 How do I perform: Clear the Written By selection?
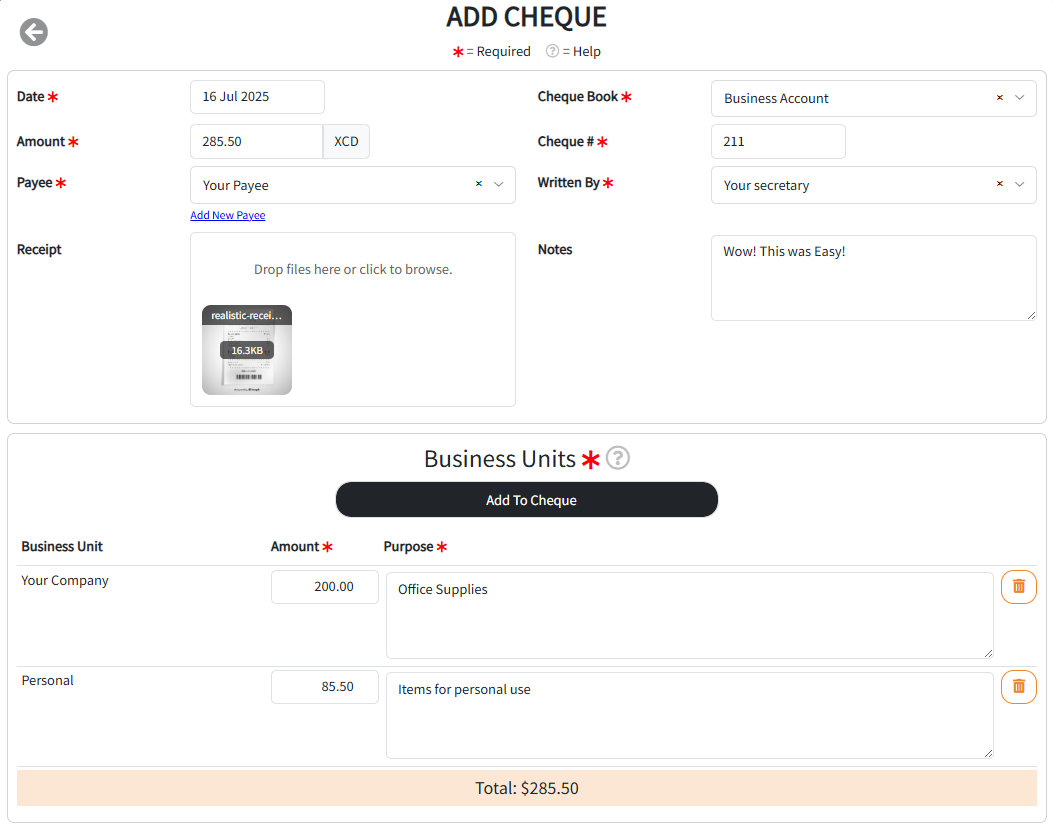(x=999, y=184)
